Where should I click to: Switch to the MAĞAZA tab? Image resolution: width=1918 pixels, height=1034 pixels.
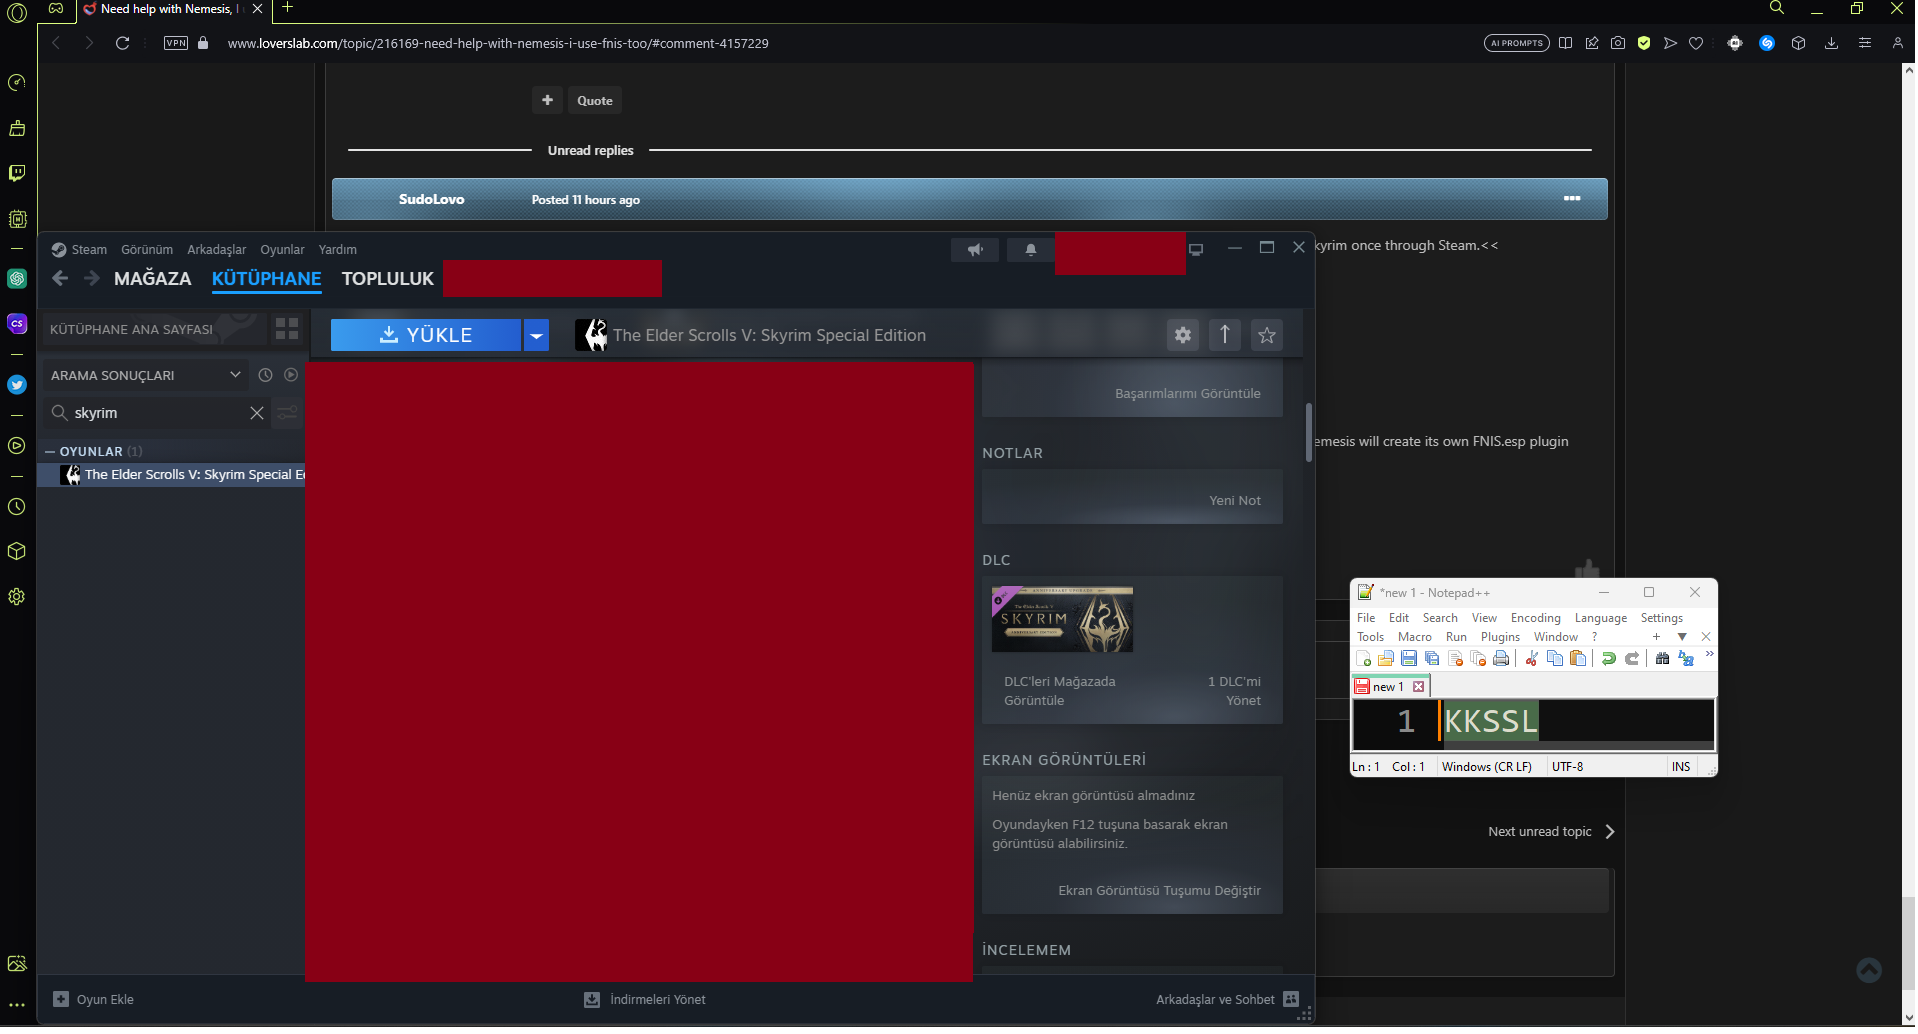(152, 280)
